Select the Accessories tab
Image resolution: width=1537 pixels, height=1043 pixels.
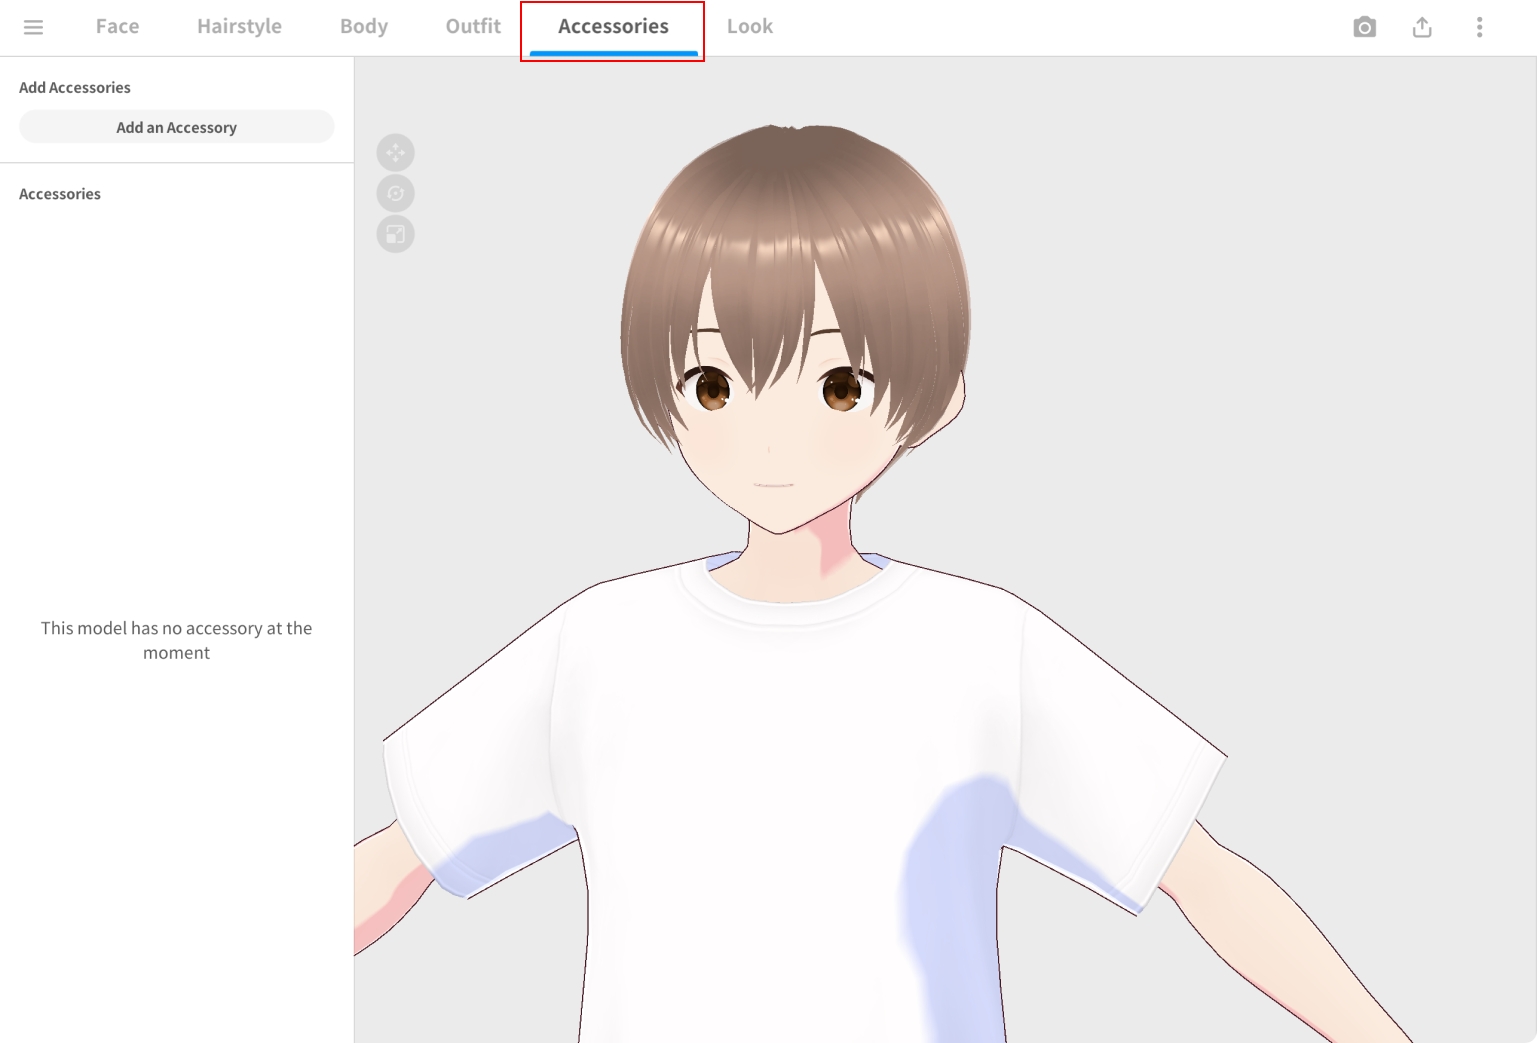613,27
